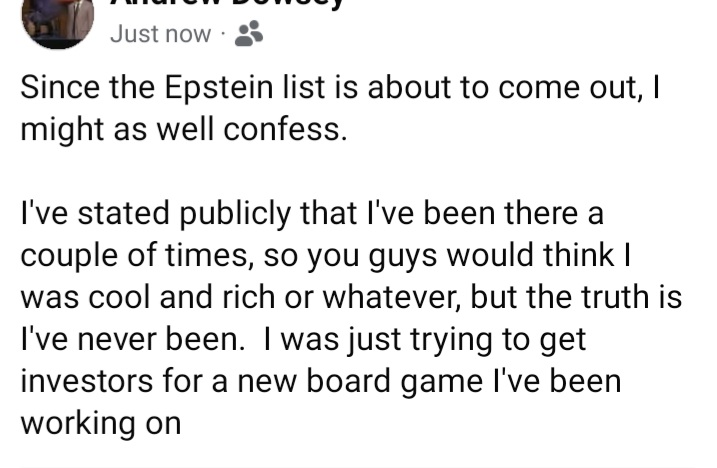Open the partially visible author name

226,4
